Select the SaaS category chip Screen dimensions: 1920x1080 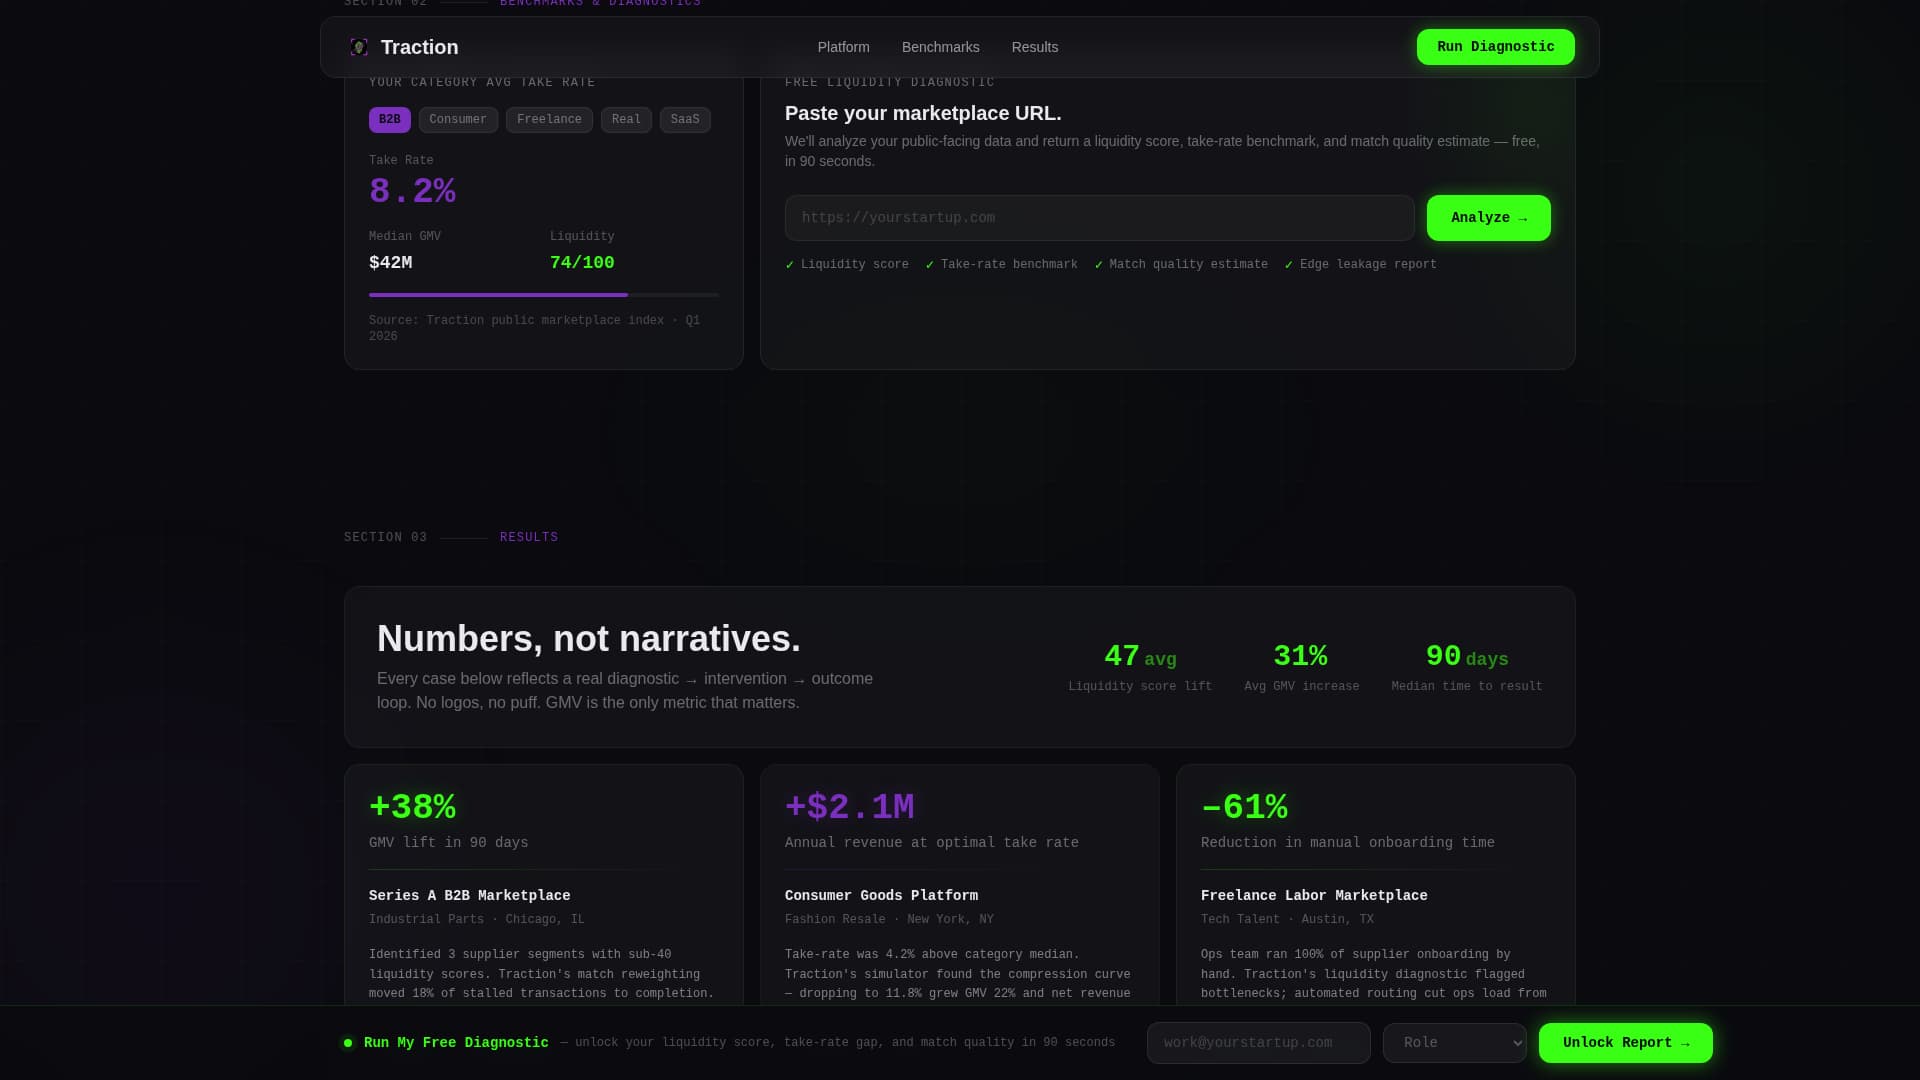(x=685, y=120)
